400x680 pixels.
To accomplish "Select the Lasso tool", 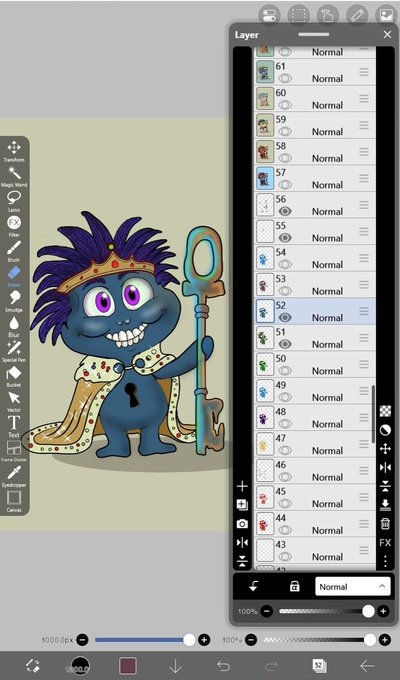I will point(14,201).
